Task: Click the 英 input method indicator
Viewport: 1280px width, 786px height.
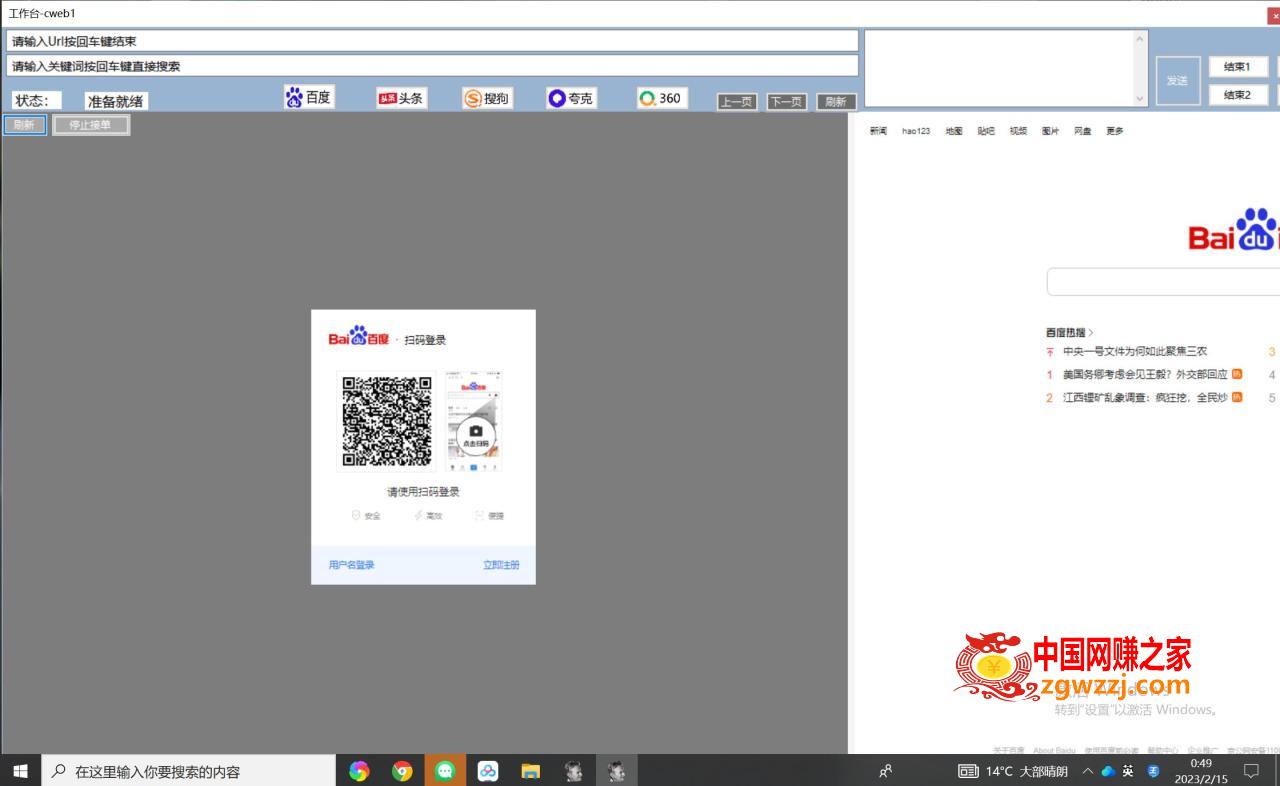Action: click(x=1128, y=771)
